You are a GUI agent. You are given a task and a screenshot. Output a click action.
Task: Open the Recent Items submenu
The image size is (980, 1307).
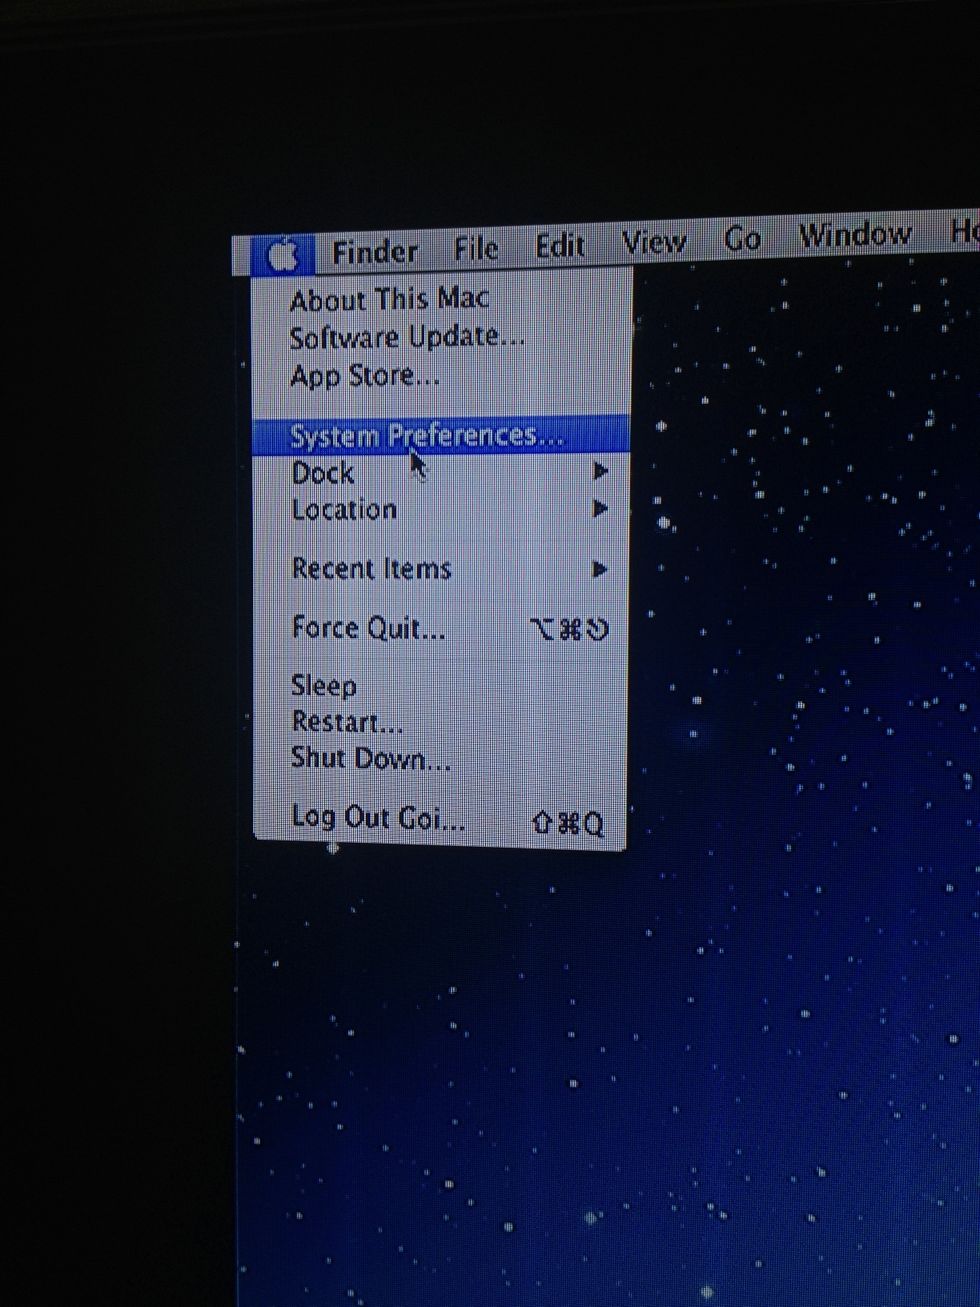click(371, 568)
